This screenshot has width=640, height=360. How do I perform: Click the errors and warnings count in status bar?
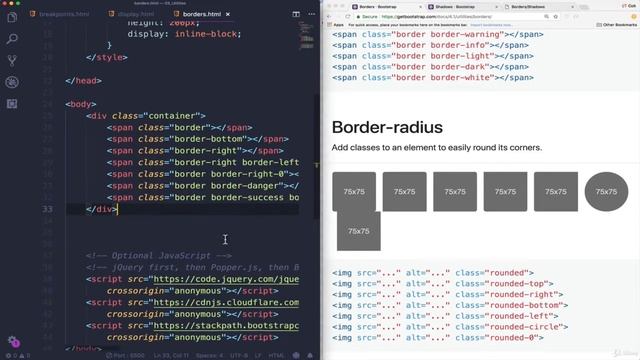(18, 356)
